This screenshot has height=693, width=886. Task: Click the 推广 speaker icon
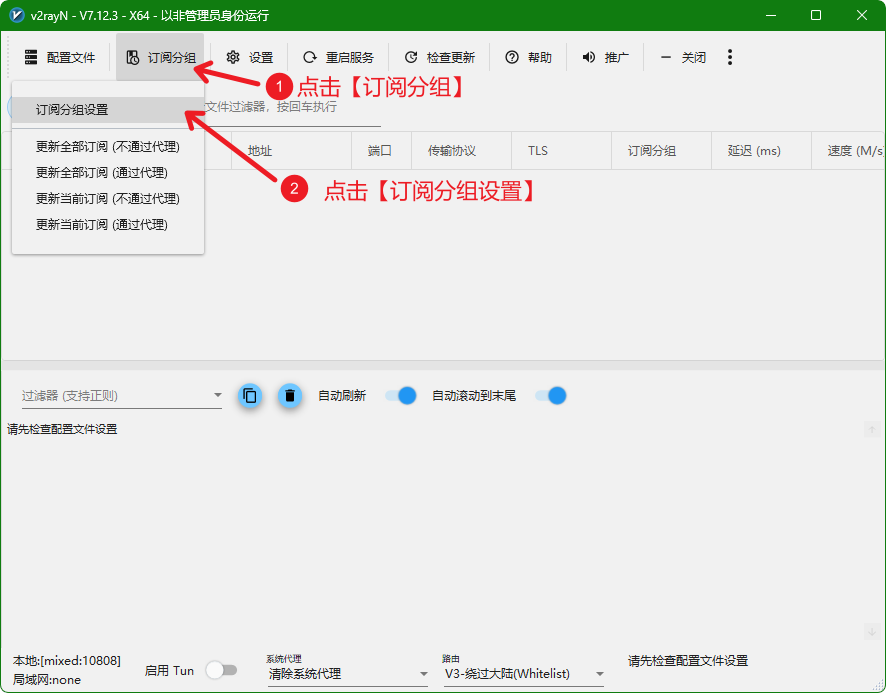point(589,57)
